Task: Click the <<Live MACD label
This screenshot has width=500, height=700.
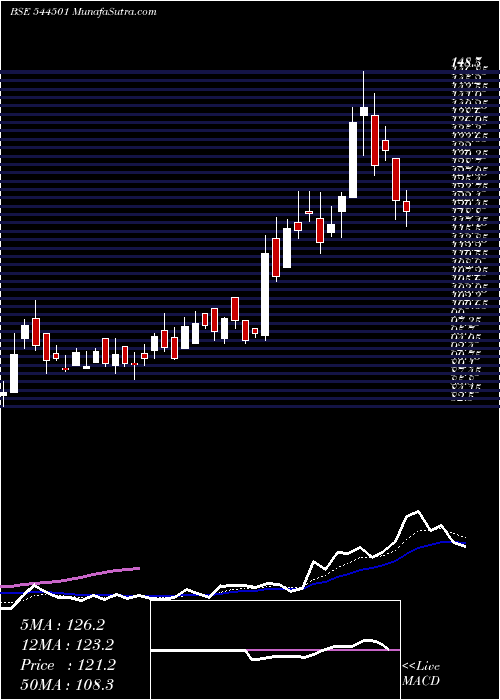Action: coord(421,674)
